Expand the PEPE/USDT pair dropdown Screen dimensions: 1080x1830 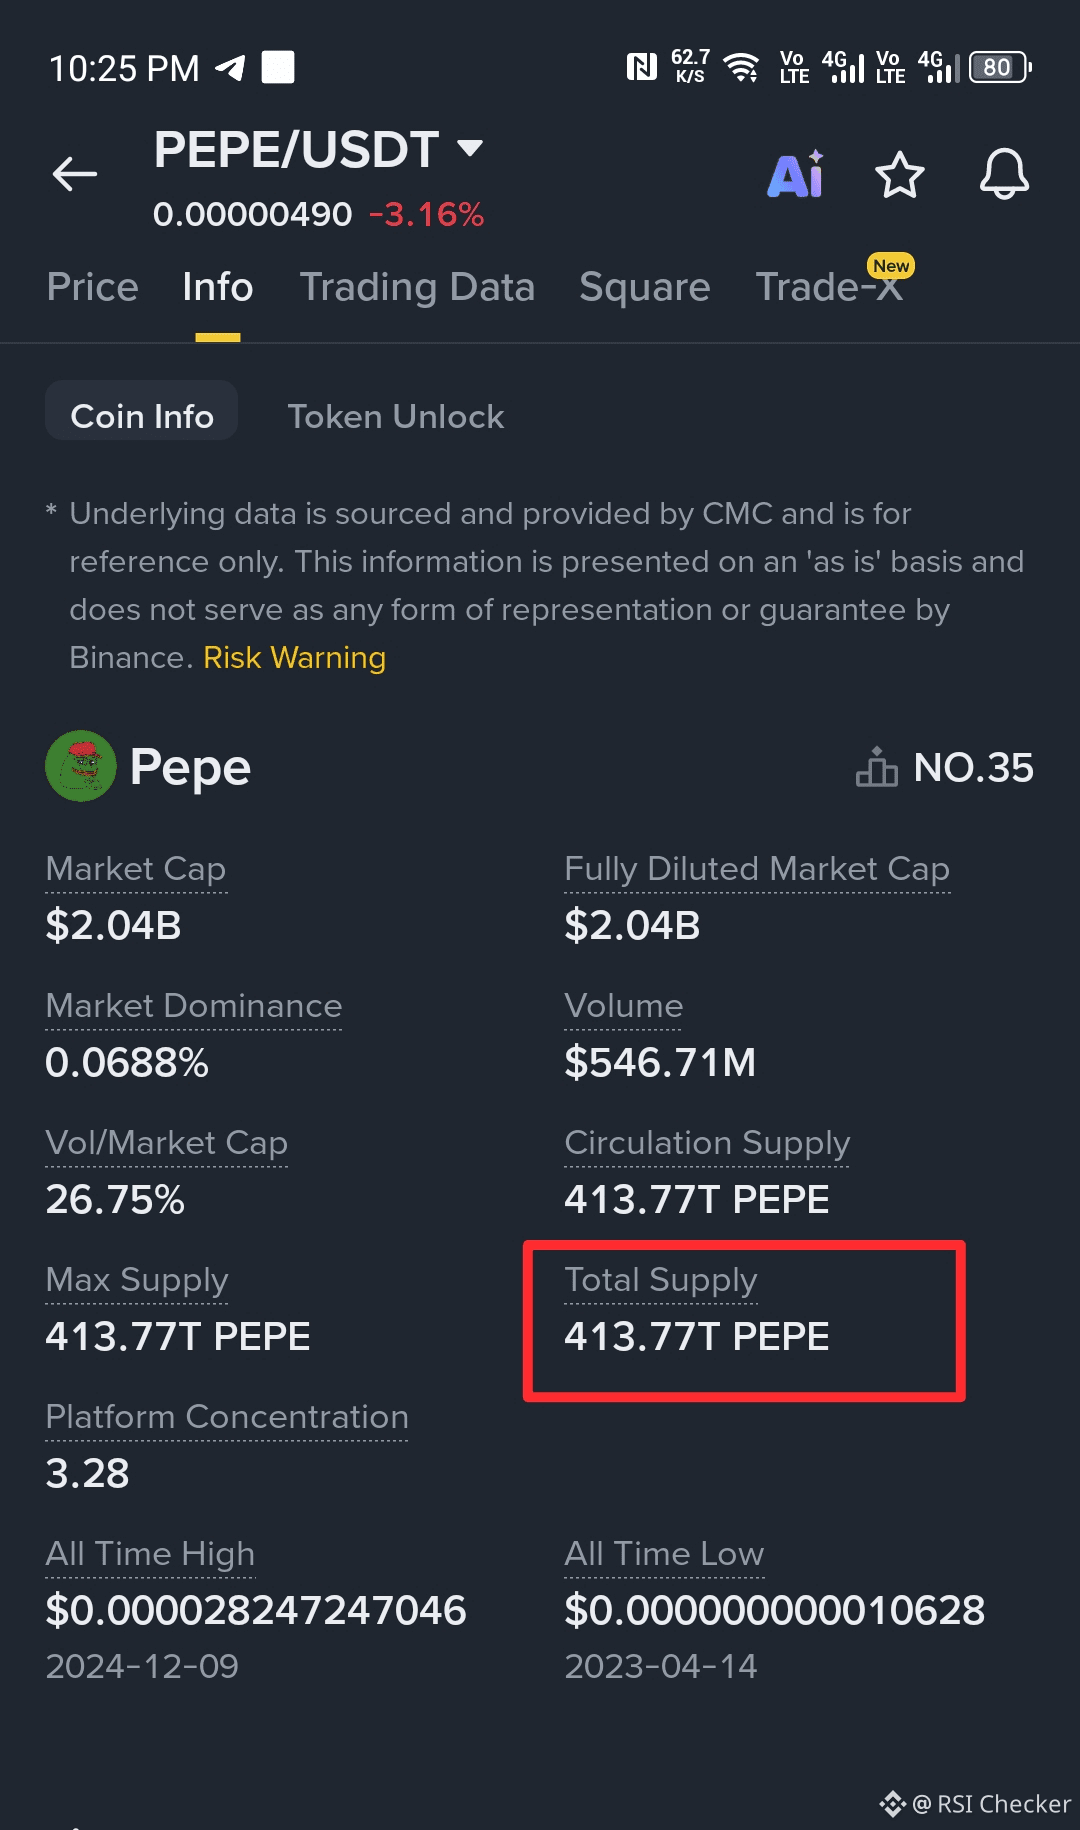(470, 149)
